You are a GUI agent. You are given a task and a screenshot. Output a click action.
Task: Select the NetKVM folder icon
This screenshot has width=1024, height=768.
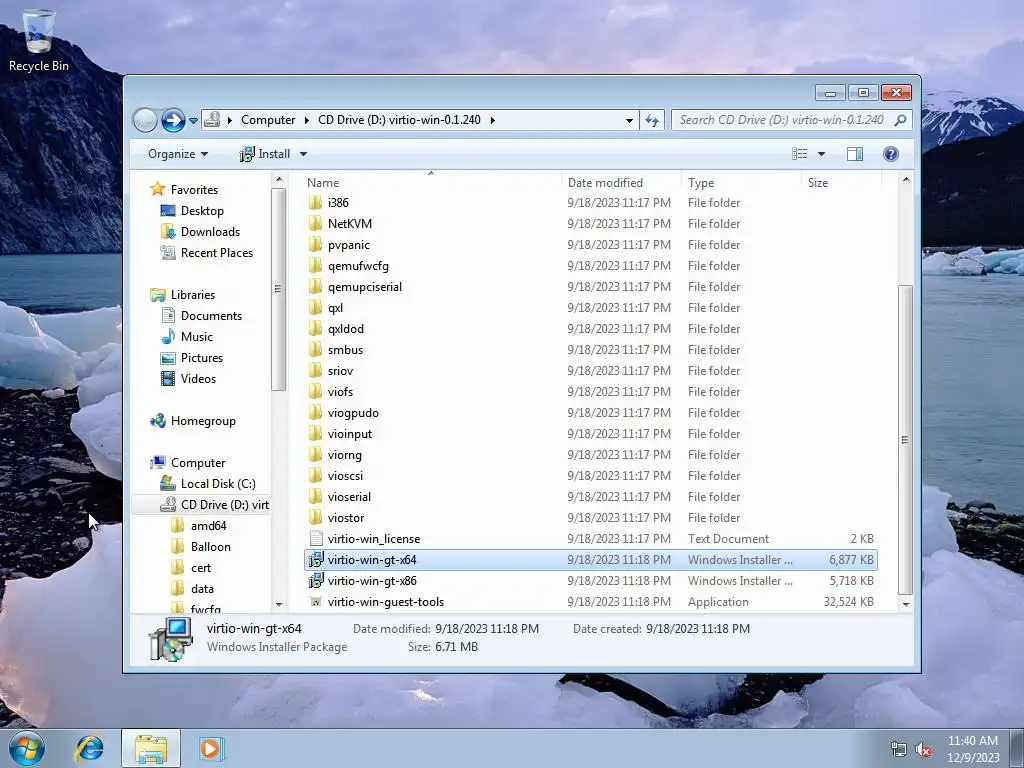(x=315, y=223)
